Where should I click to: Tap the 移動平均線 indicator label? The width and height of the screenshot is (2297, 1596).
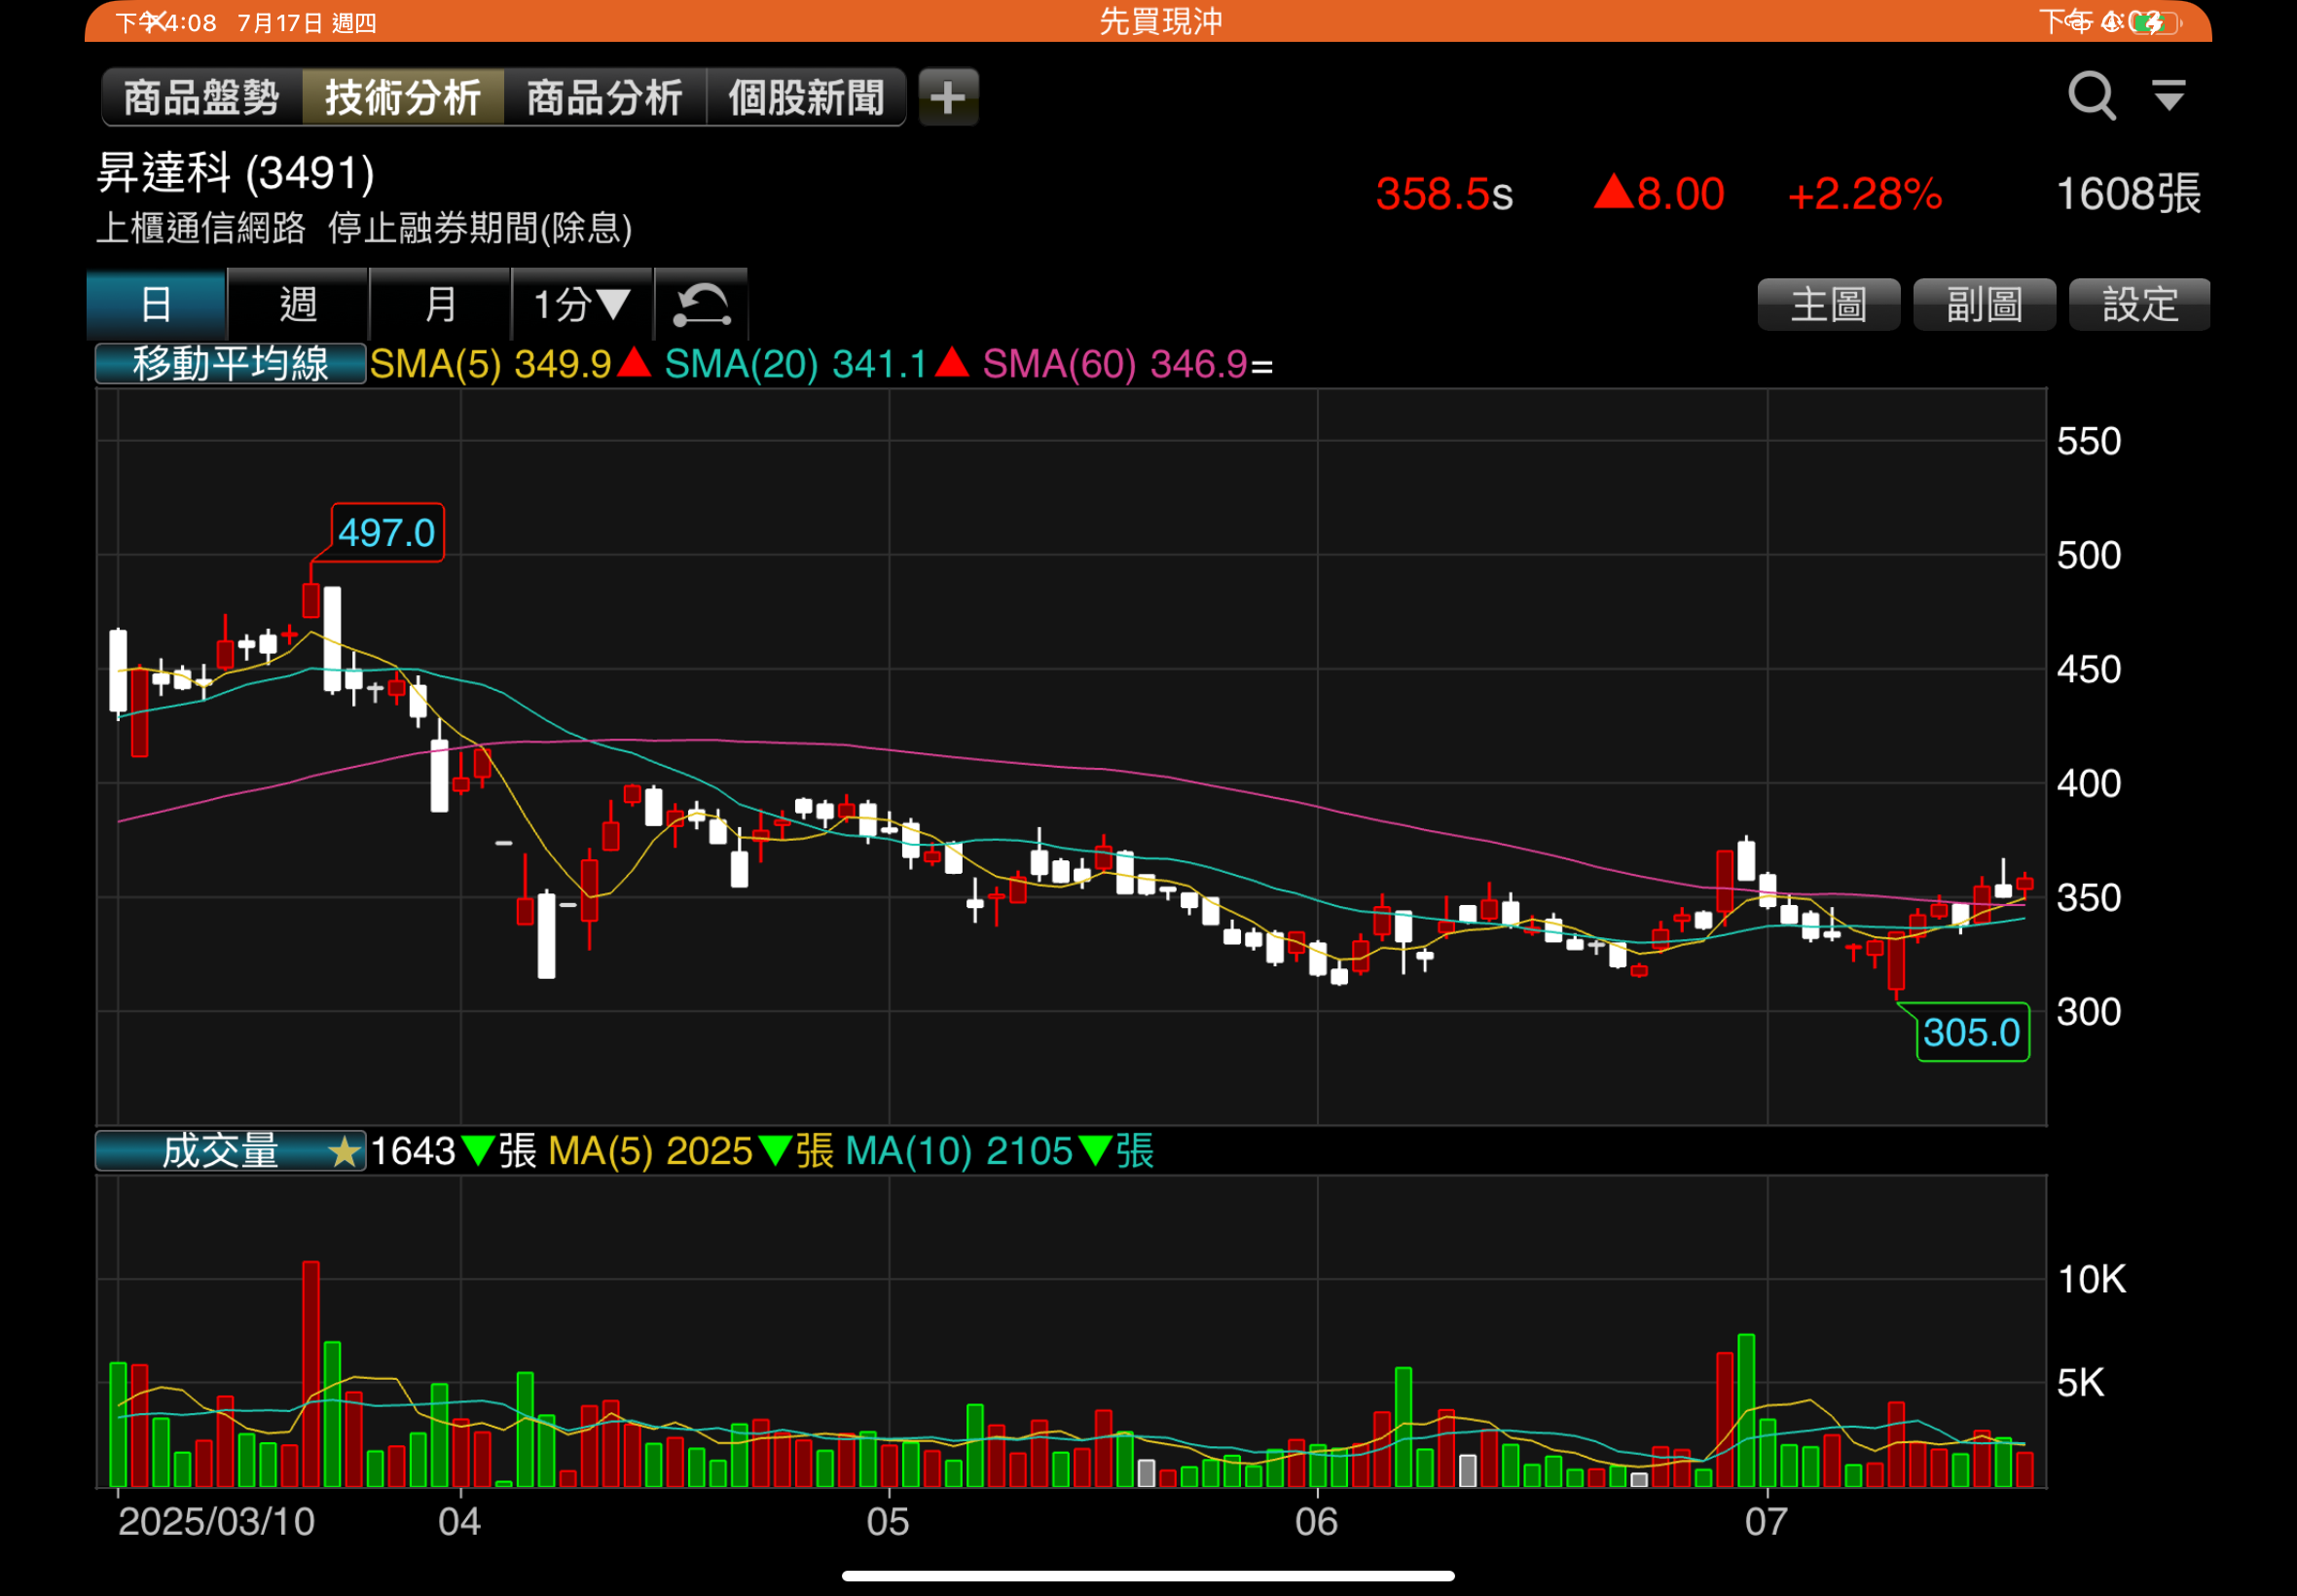[230, 364]
